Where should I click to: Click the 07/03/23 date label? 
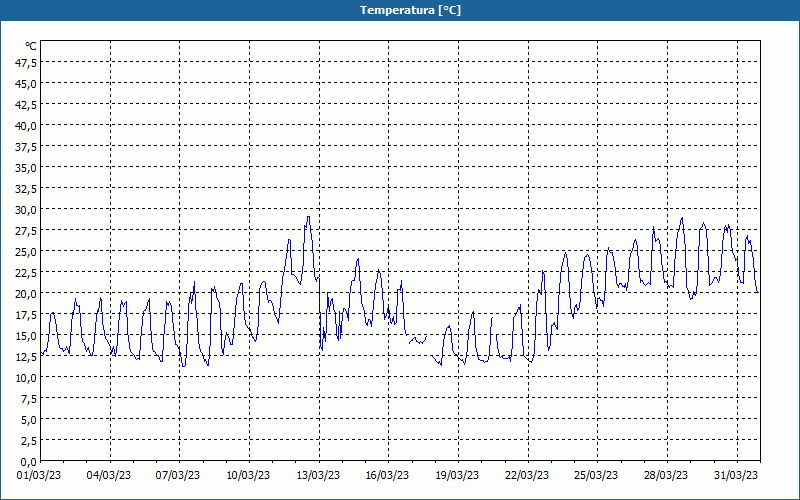(x=178, y=476)
